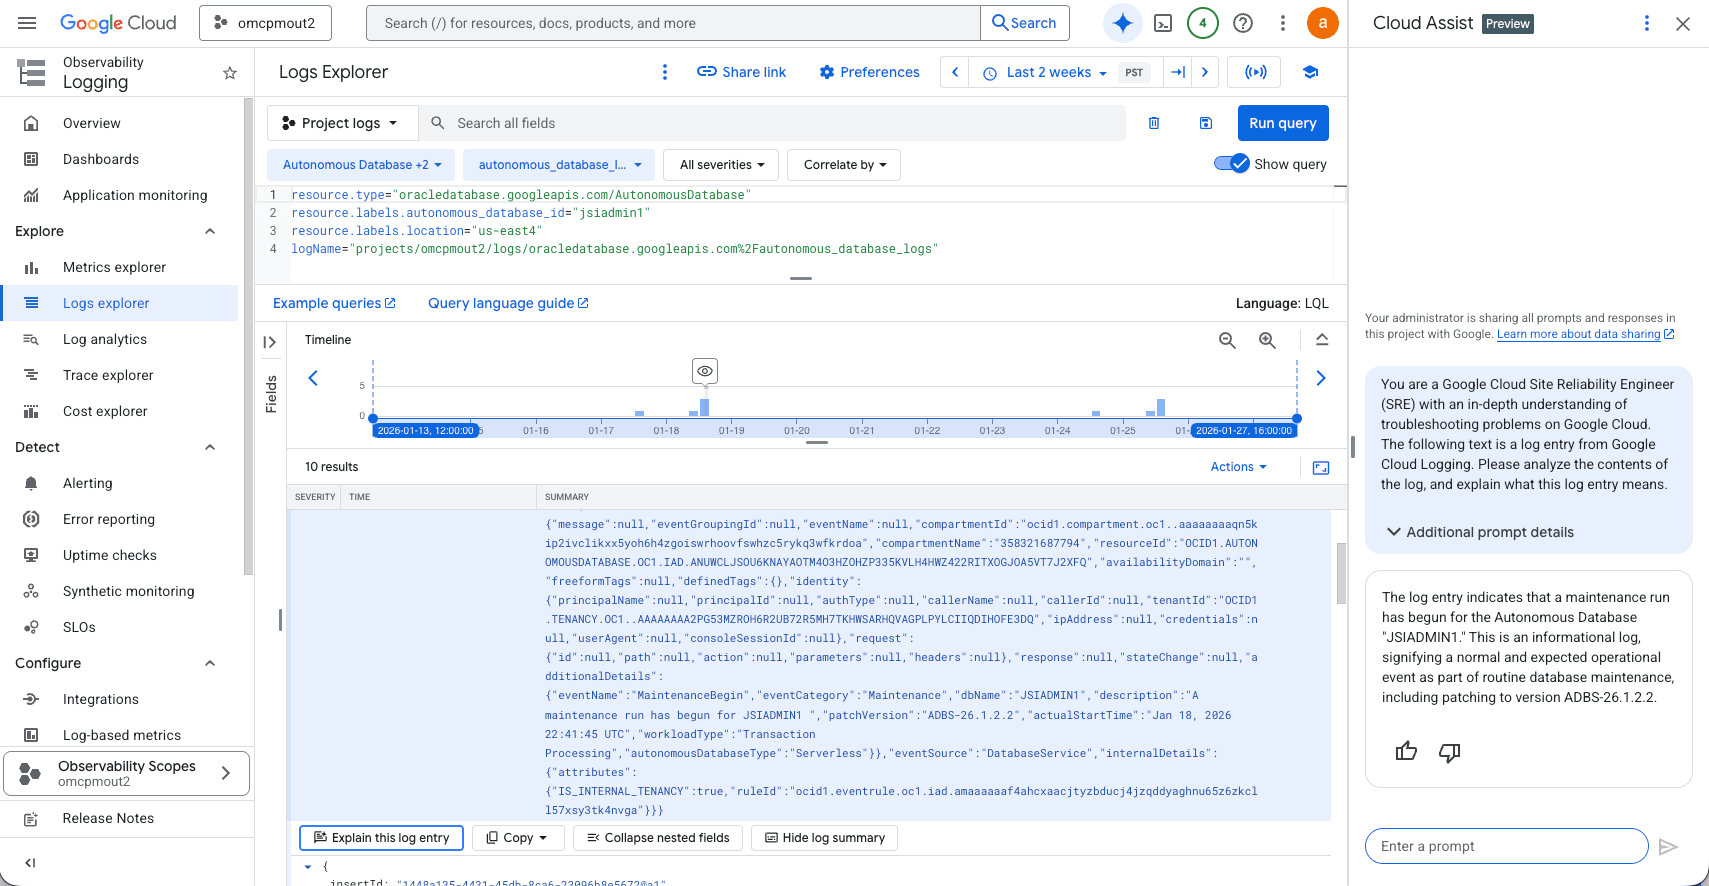This screenshot has width=1709, height=886.
Task: Open the Example queries link
Action: tap(334, 303)
